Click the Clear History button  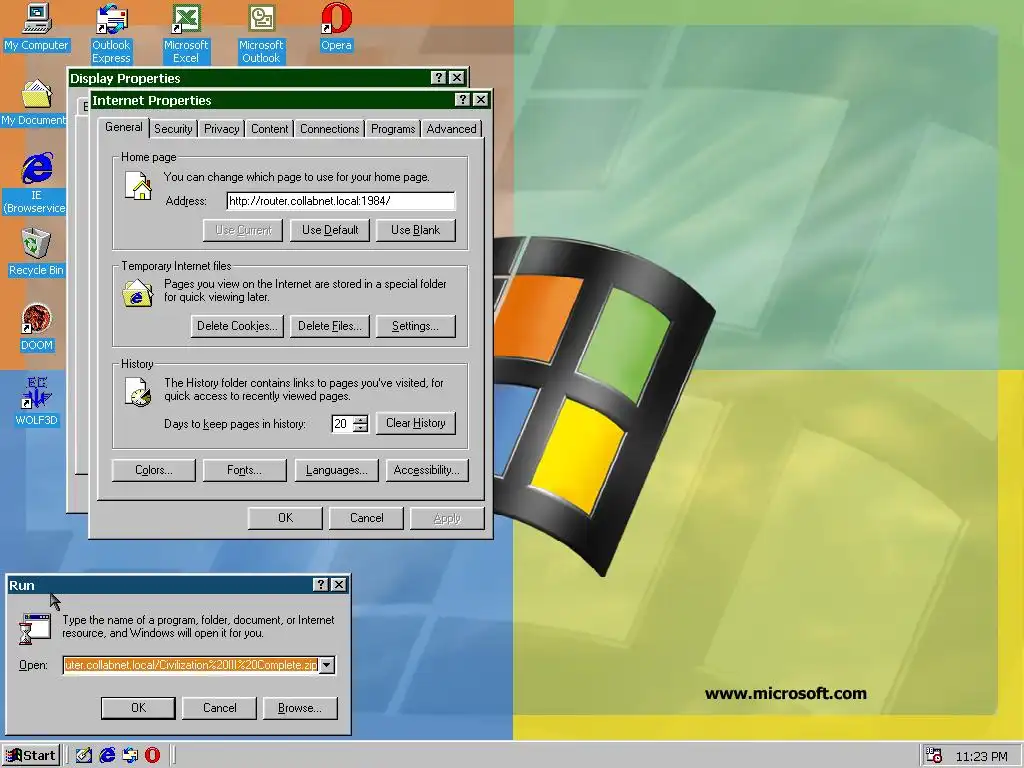click(x=415, y=423)
